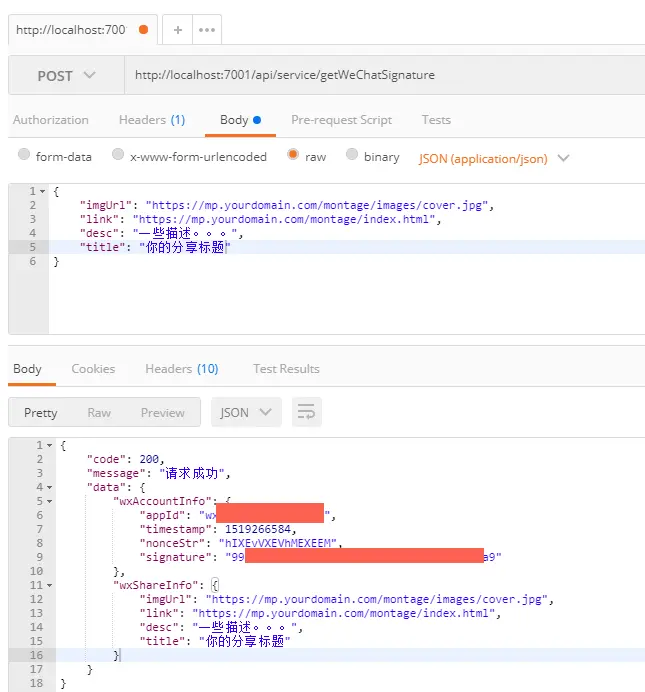The height and width of the screenshot is (692, 645).
Task: Click line number 5 in request gutter
Action: pos(32,247)
